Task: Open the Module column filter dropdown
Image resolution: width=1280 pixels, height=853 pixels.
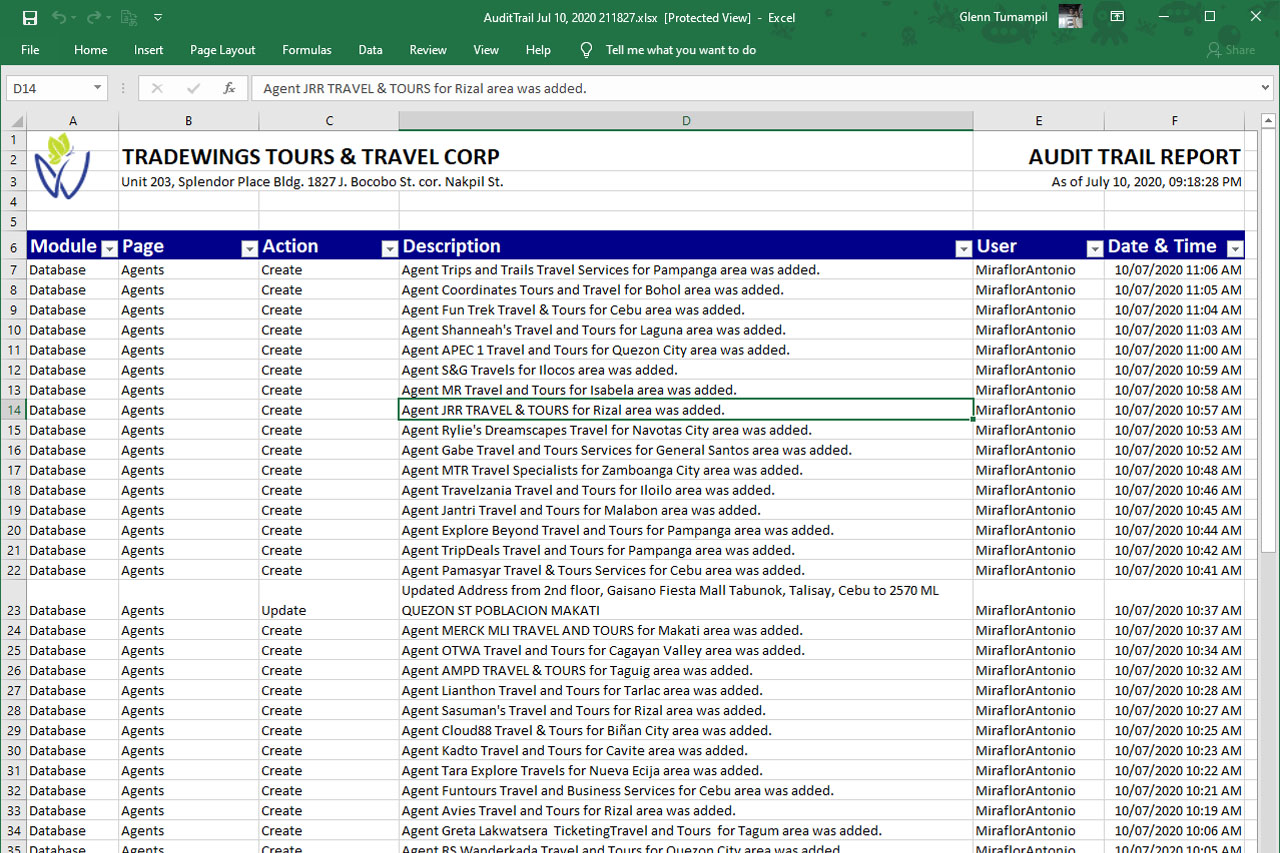Action: pos(109,249)
